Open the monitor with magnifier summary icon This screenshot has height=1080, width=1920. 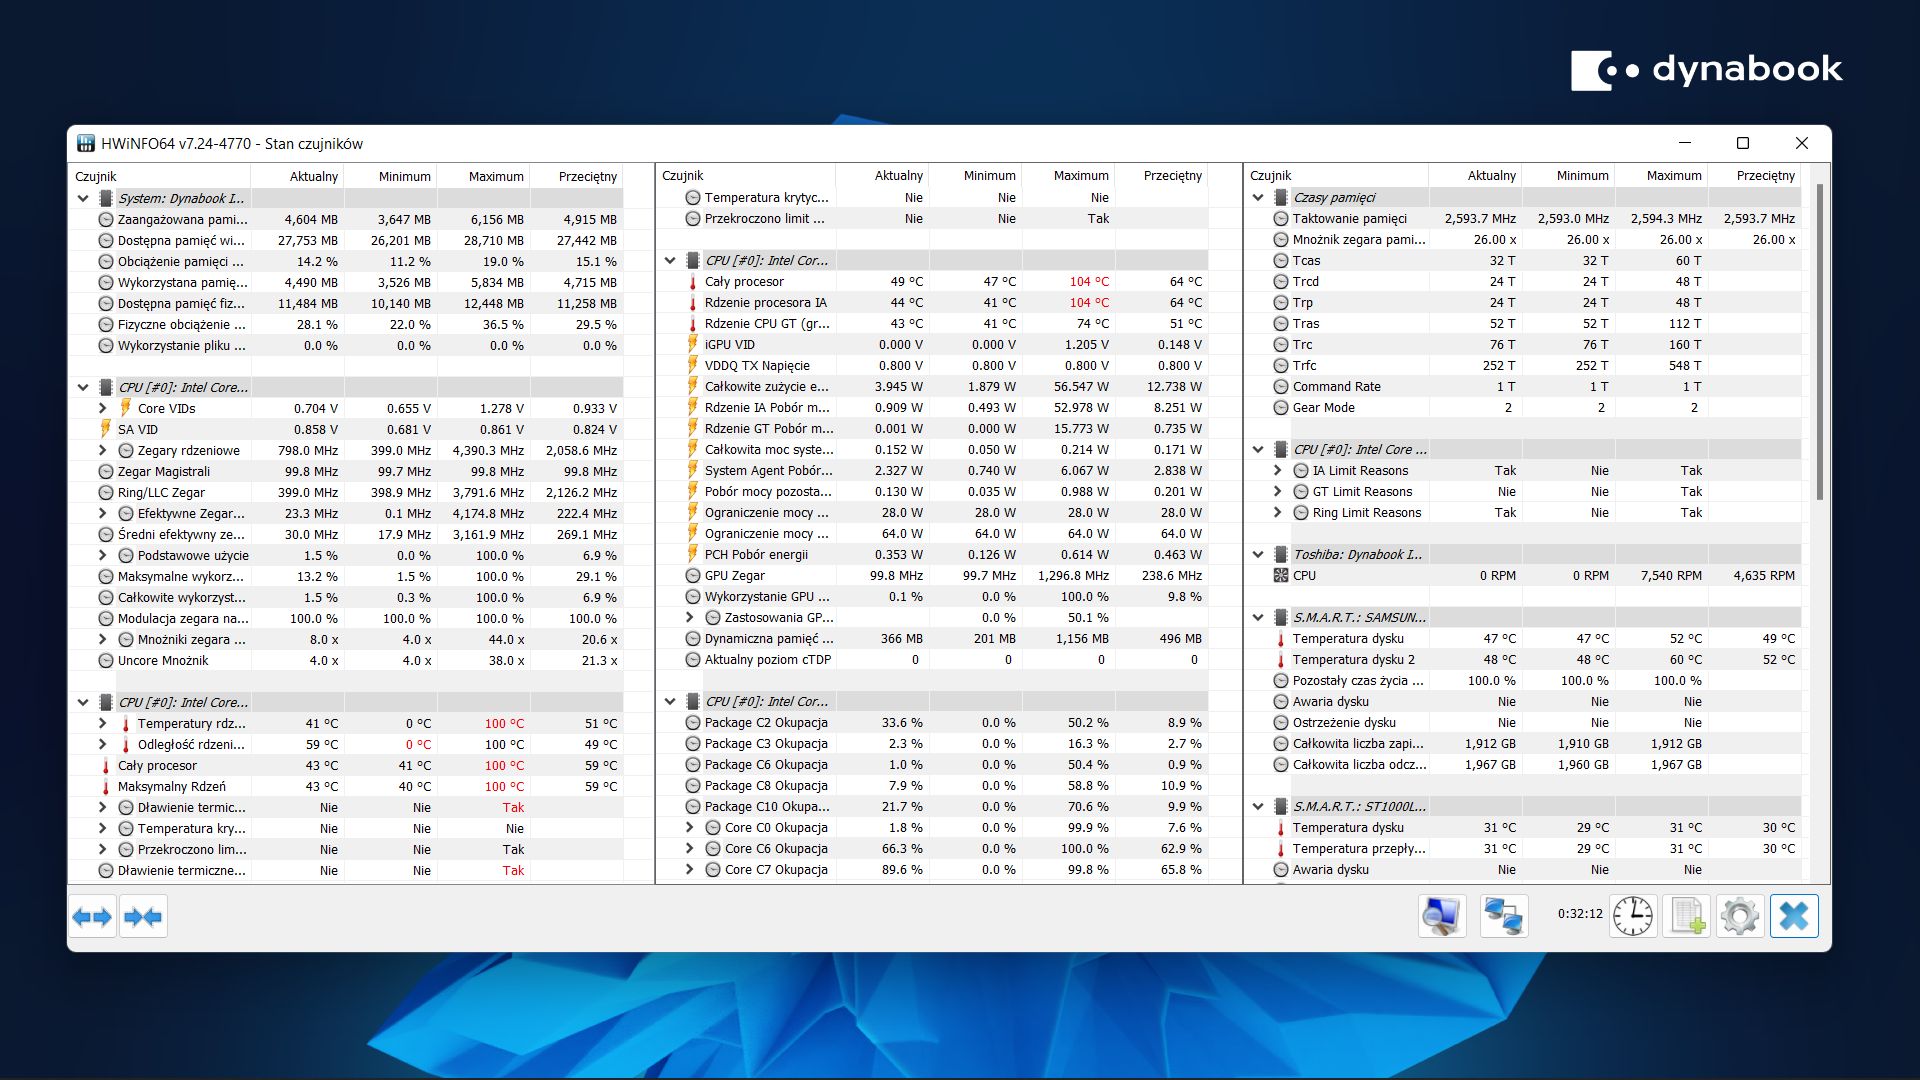1442,916
